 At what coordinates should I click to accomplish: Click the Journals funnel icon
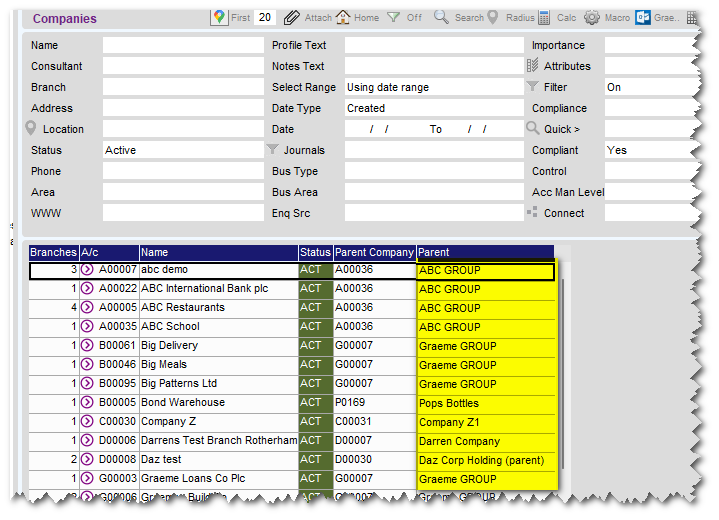tap(272, 149)
